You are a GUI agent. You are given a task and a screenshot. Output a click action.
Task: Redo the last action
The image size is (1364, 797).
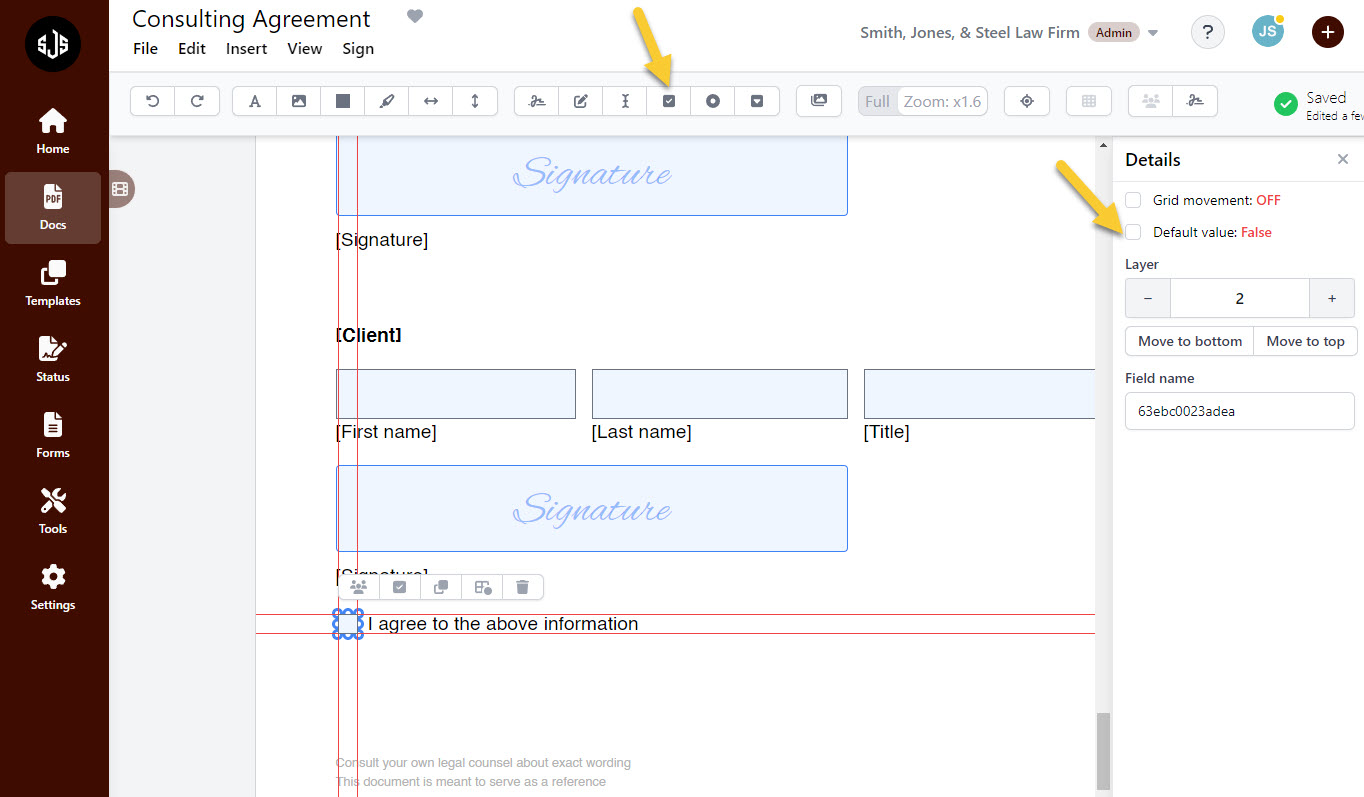click(x=197, y=101)
